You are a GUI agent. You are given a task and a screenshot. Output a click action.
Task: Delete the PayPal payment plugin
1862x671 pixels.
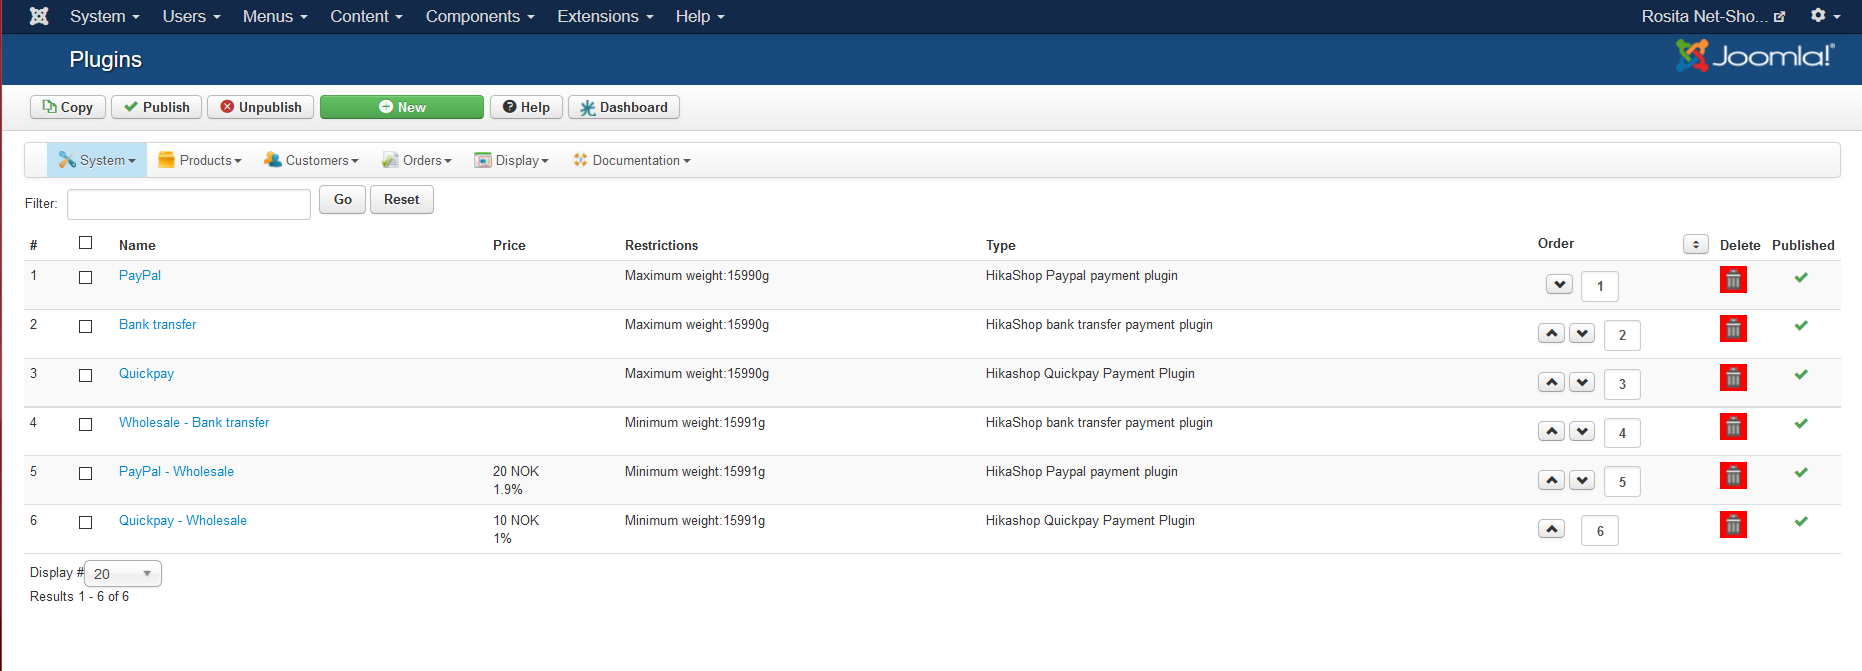click(x=1733, y=280)
